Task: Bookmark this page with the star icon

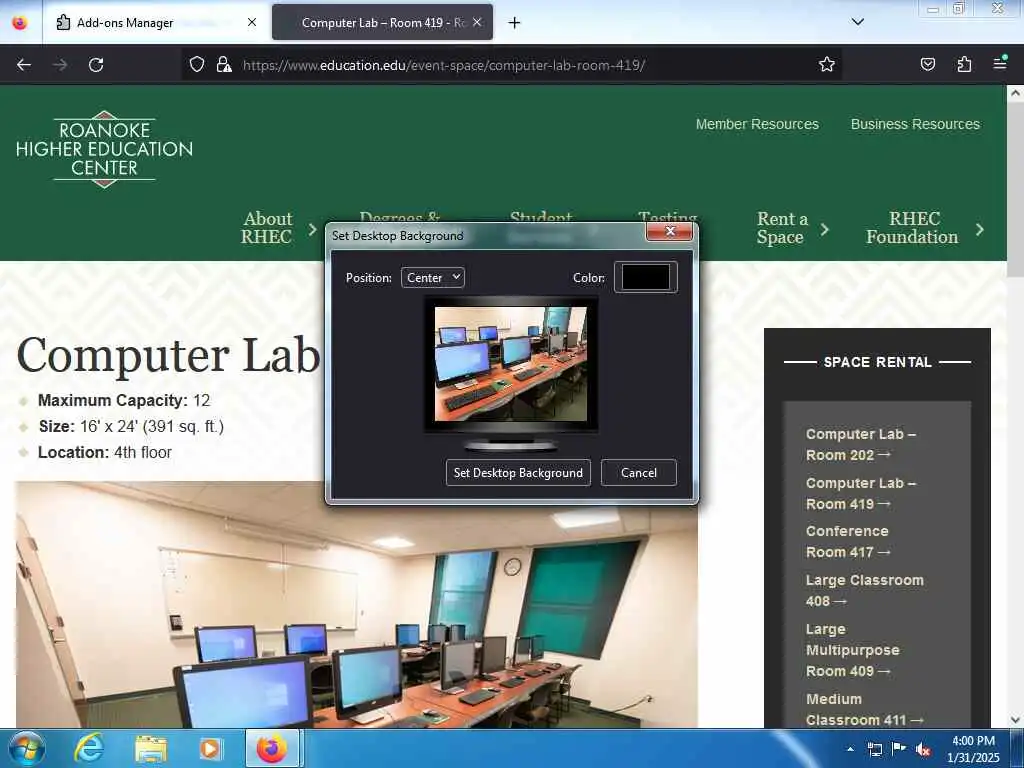Action: 827,64
